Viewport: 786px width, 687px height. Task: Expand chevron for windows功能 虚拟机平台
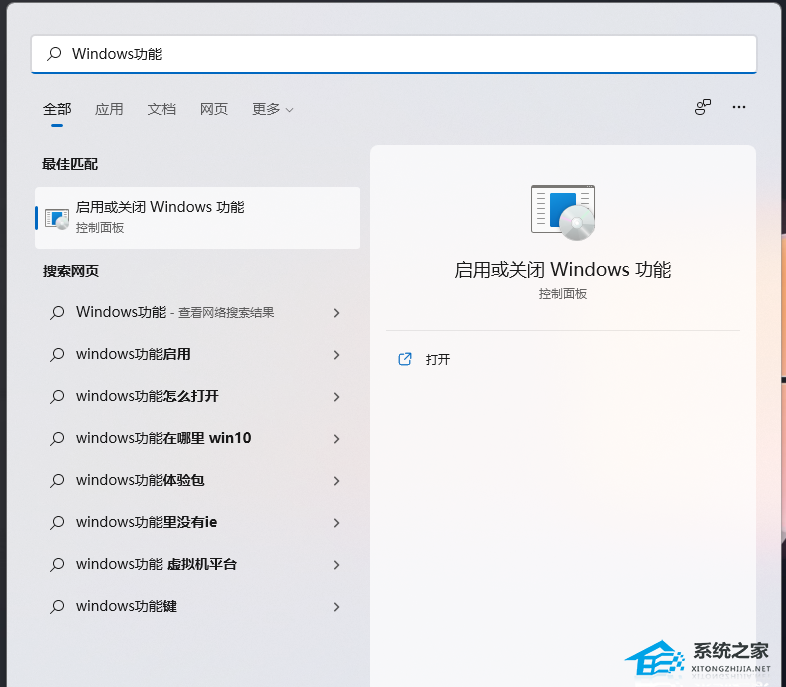coord(336,565)
